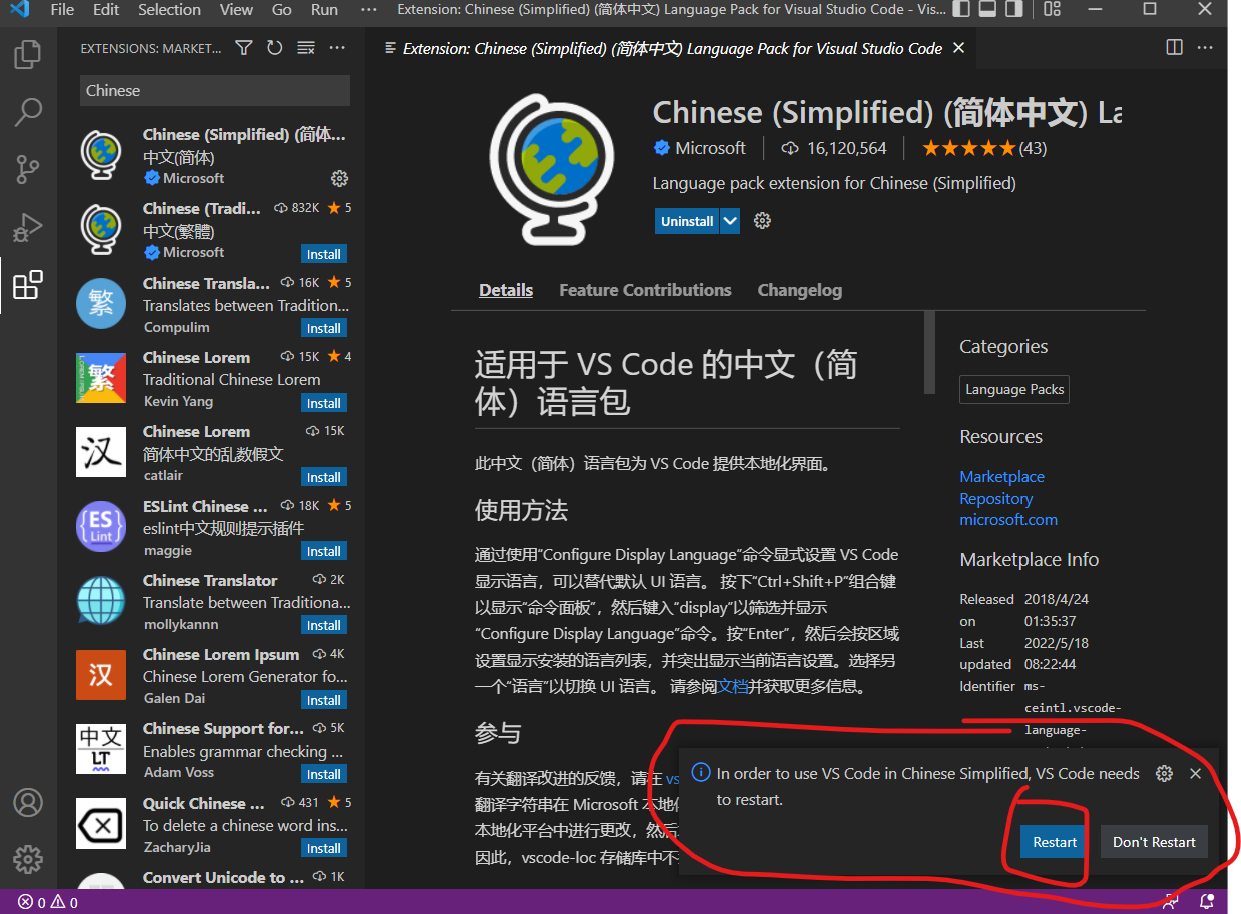This screenshot has height=914, width=1241.
Task: Open the Accounts menu icon
Action: click(28, 802)
